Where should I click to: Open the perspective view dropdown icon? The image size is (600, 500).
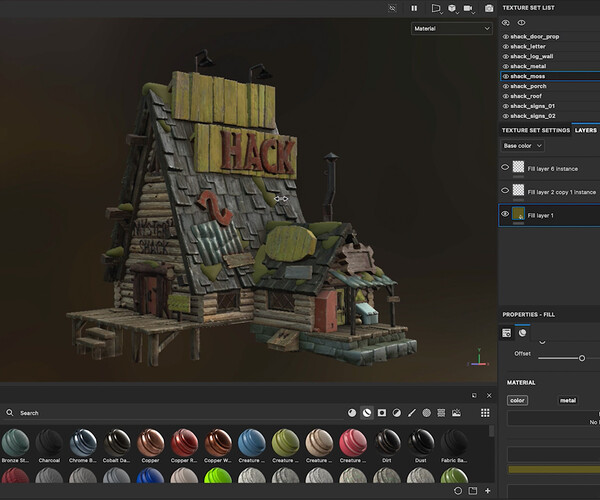(x=435, y=8)
